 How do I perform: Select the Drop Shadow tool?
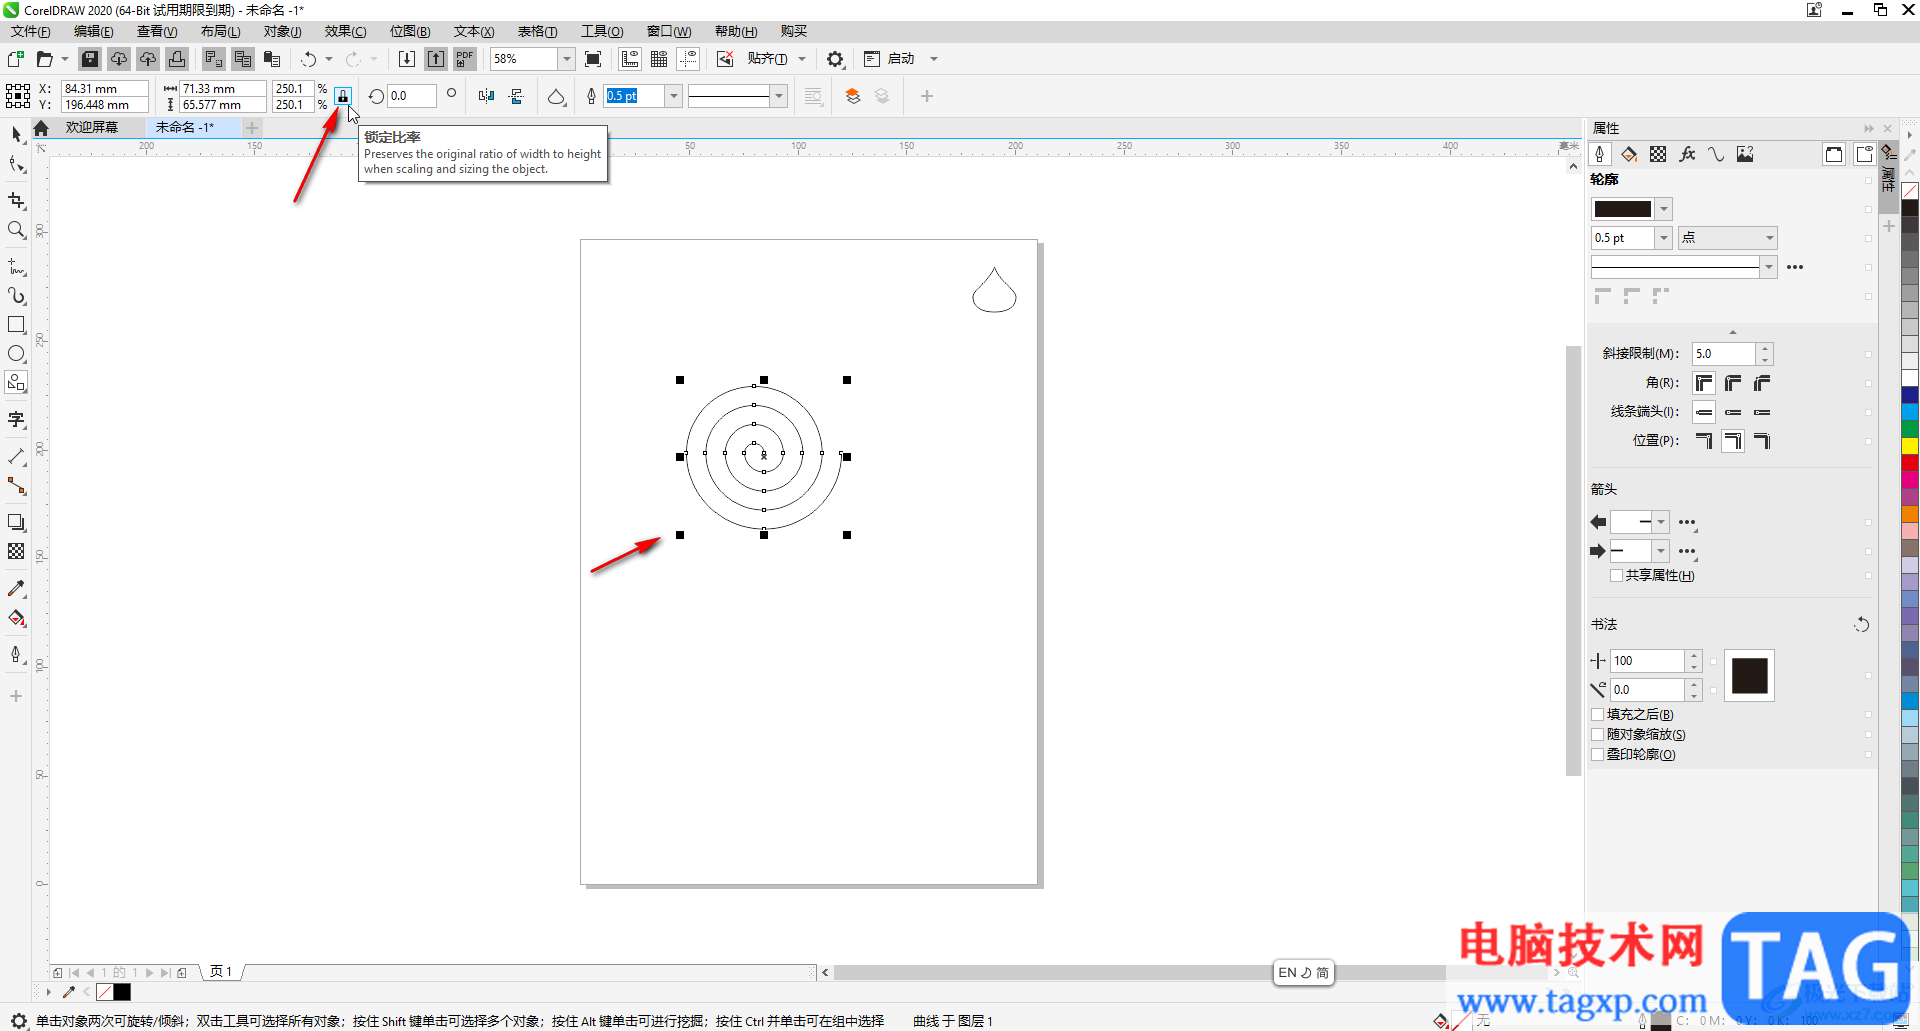(16, 522)
